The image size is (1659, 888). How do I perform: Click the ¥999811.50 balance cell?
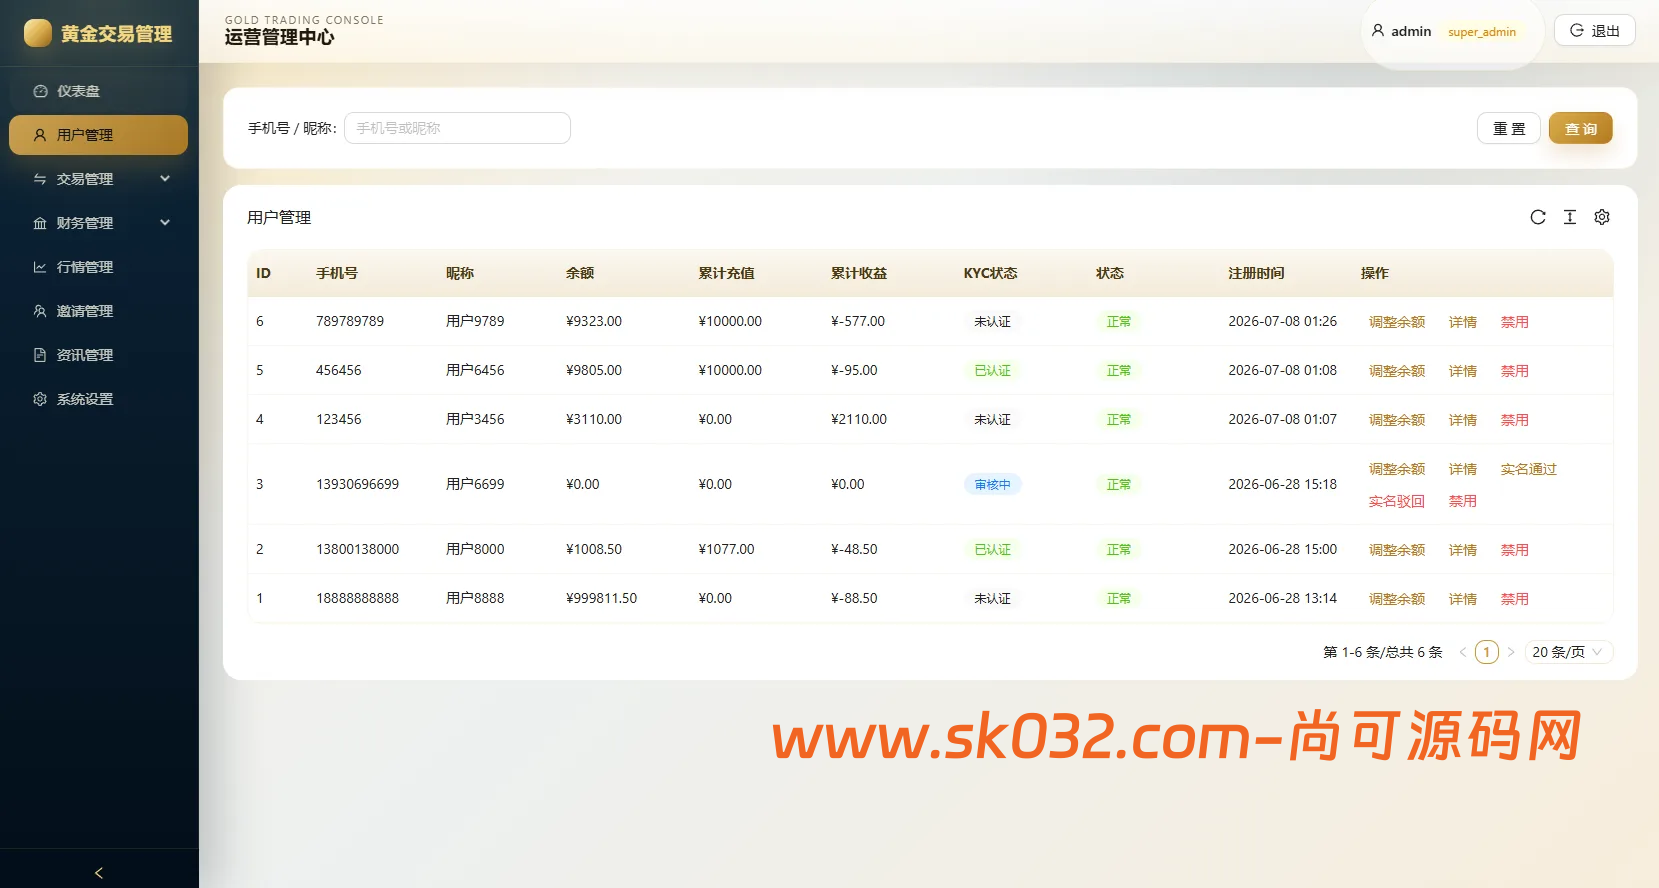tap(601, 598)
